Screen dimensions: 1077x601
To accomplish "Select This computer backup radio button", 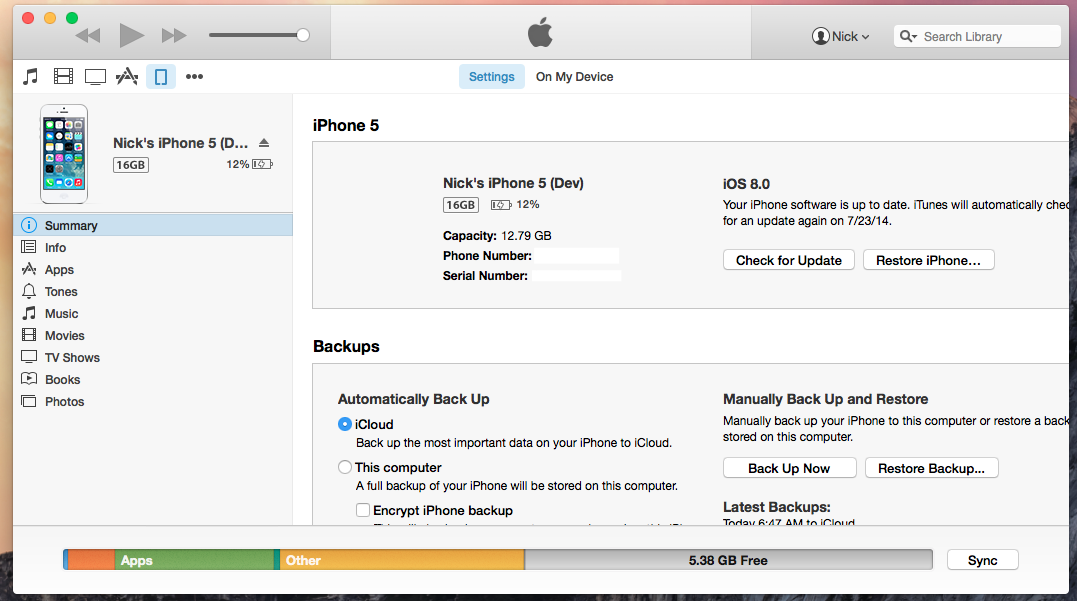I will pos(345,467).
